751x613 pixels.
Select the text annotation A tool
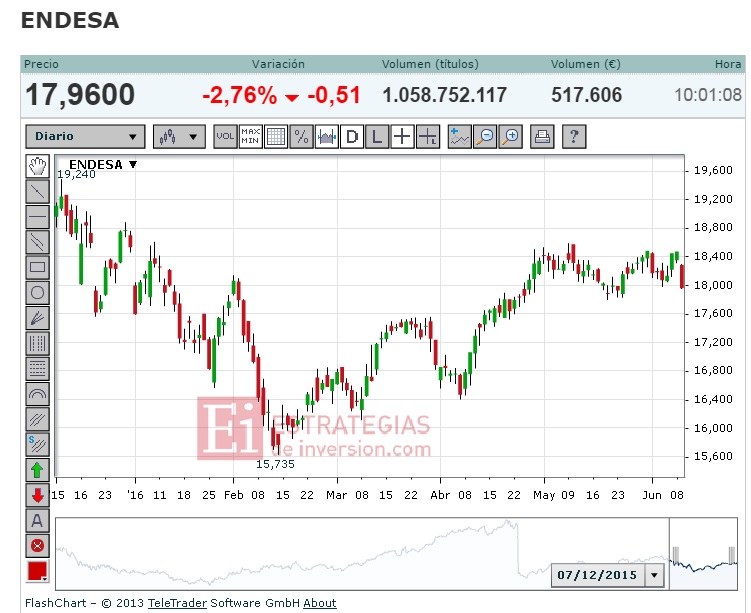tap(37, 521)
